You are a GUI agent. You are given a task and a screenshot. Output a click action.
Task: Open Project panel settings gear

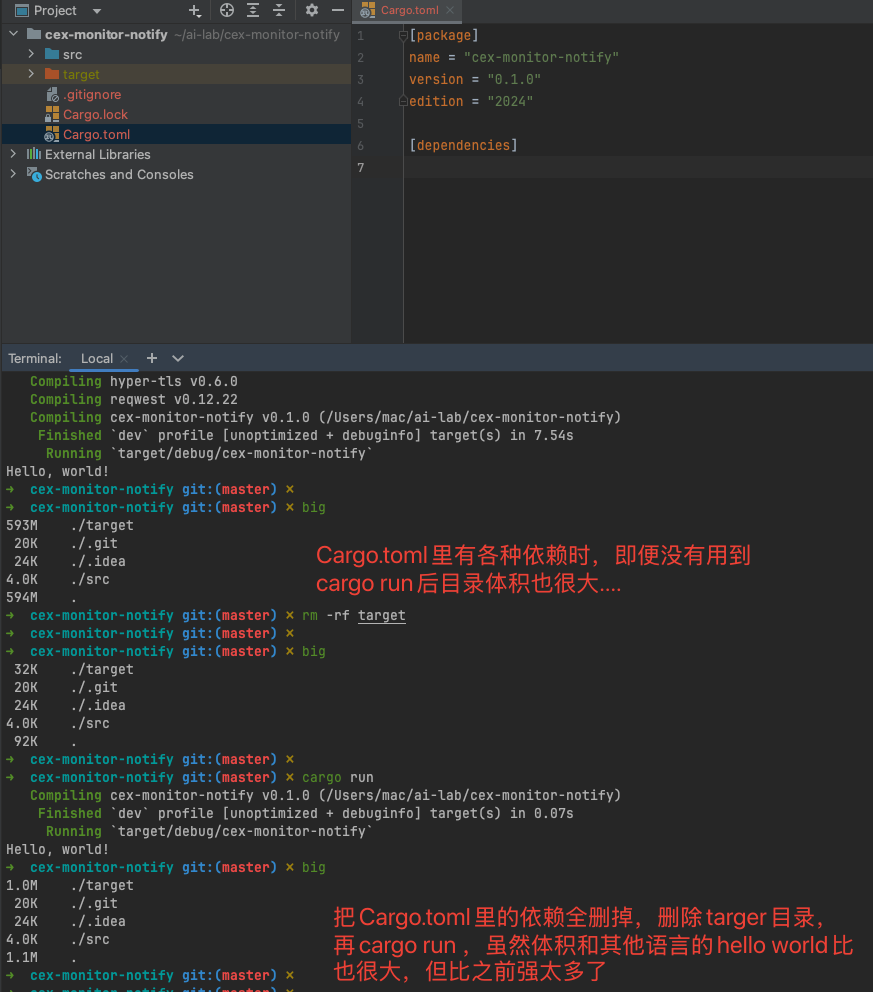coord(312,11)
